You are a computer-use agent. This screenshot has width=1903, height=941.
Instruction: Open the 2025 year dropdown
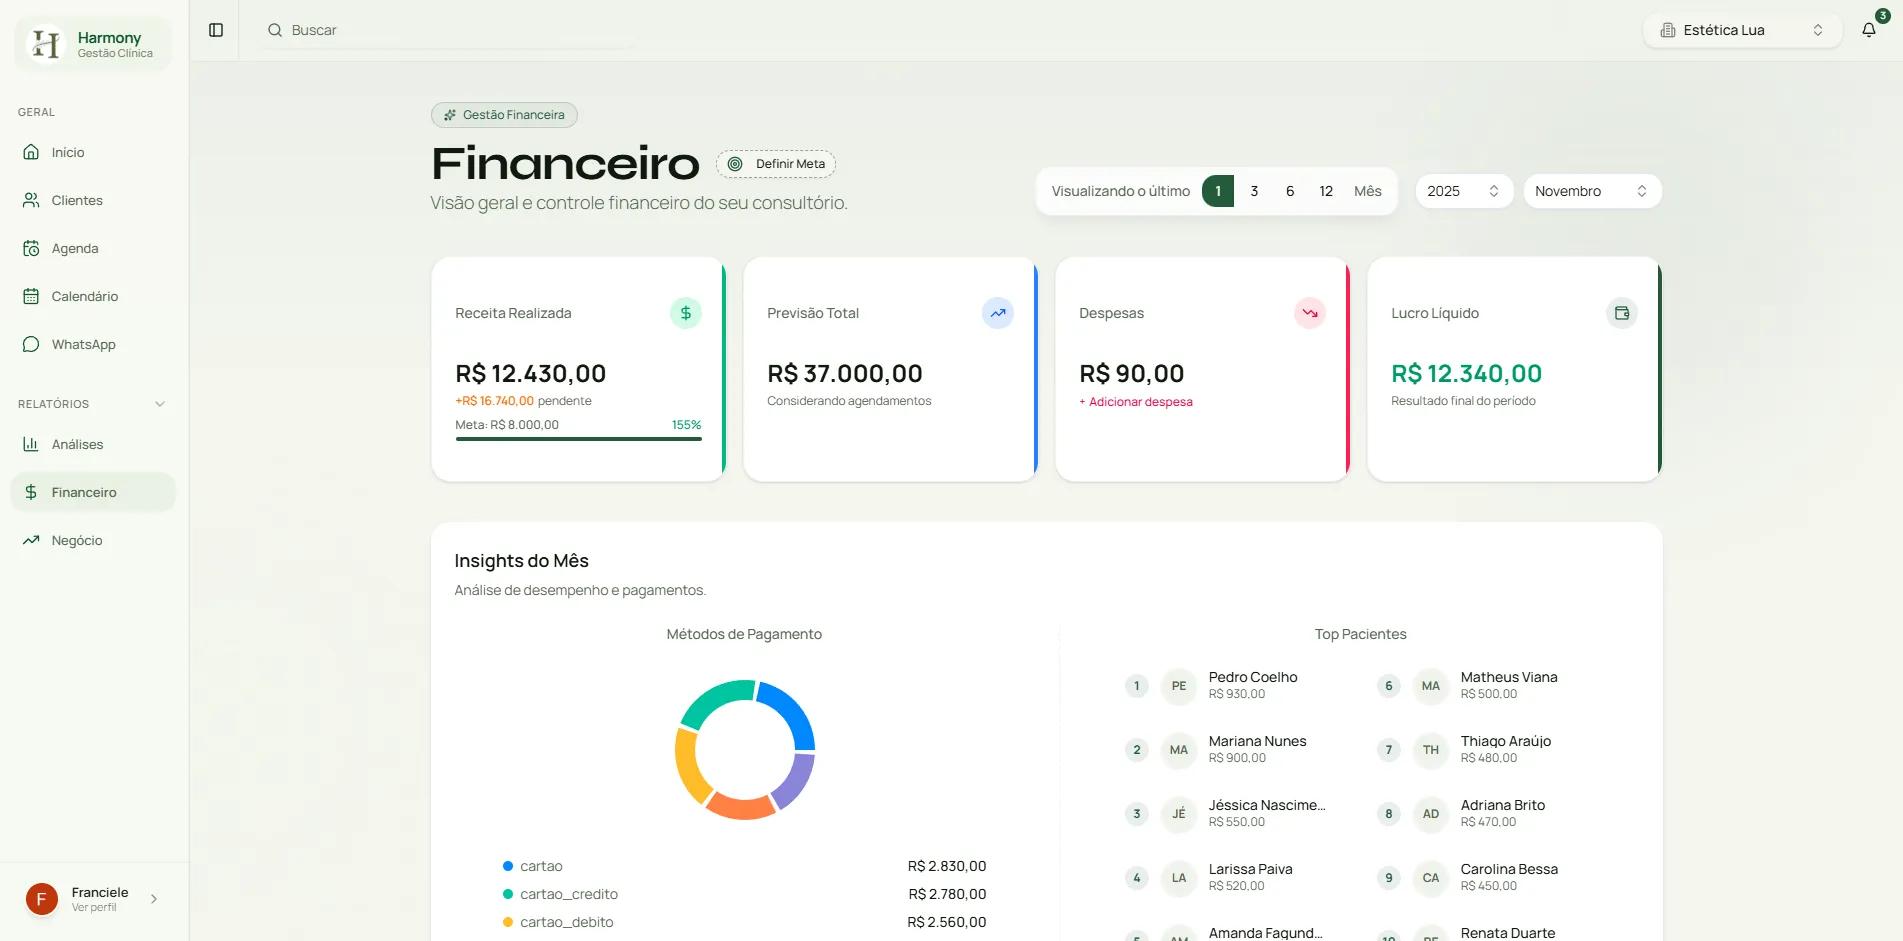pos(1463,190)
